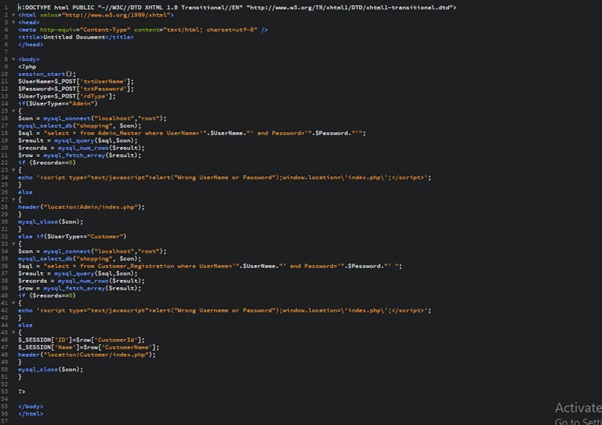Click the closing ?> PHP tag

[x=22, y=392]
